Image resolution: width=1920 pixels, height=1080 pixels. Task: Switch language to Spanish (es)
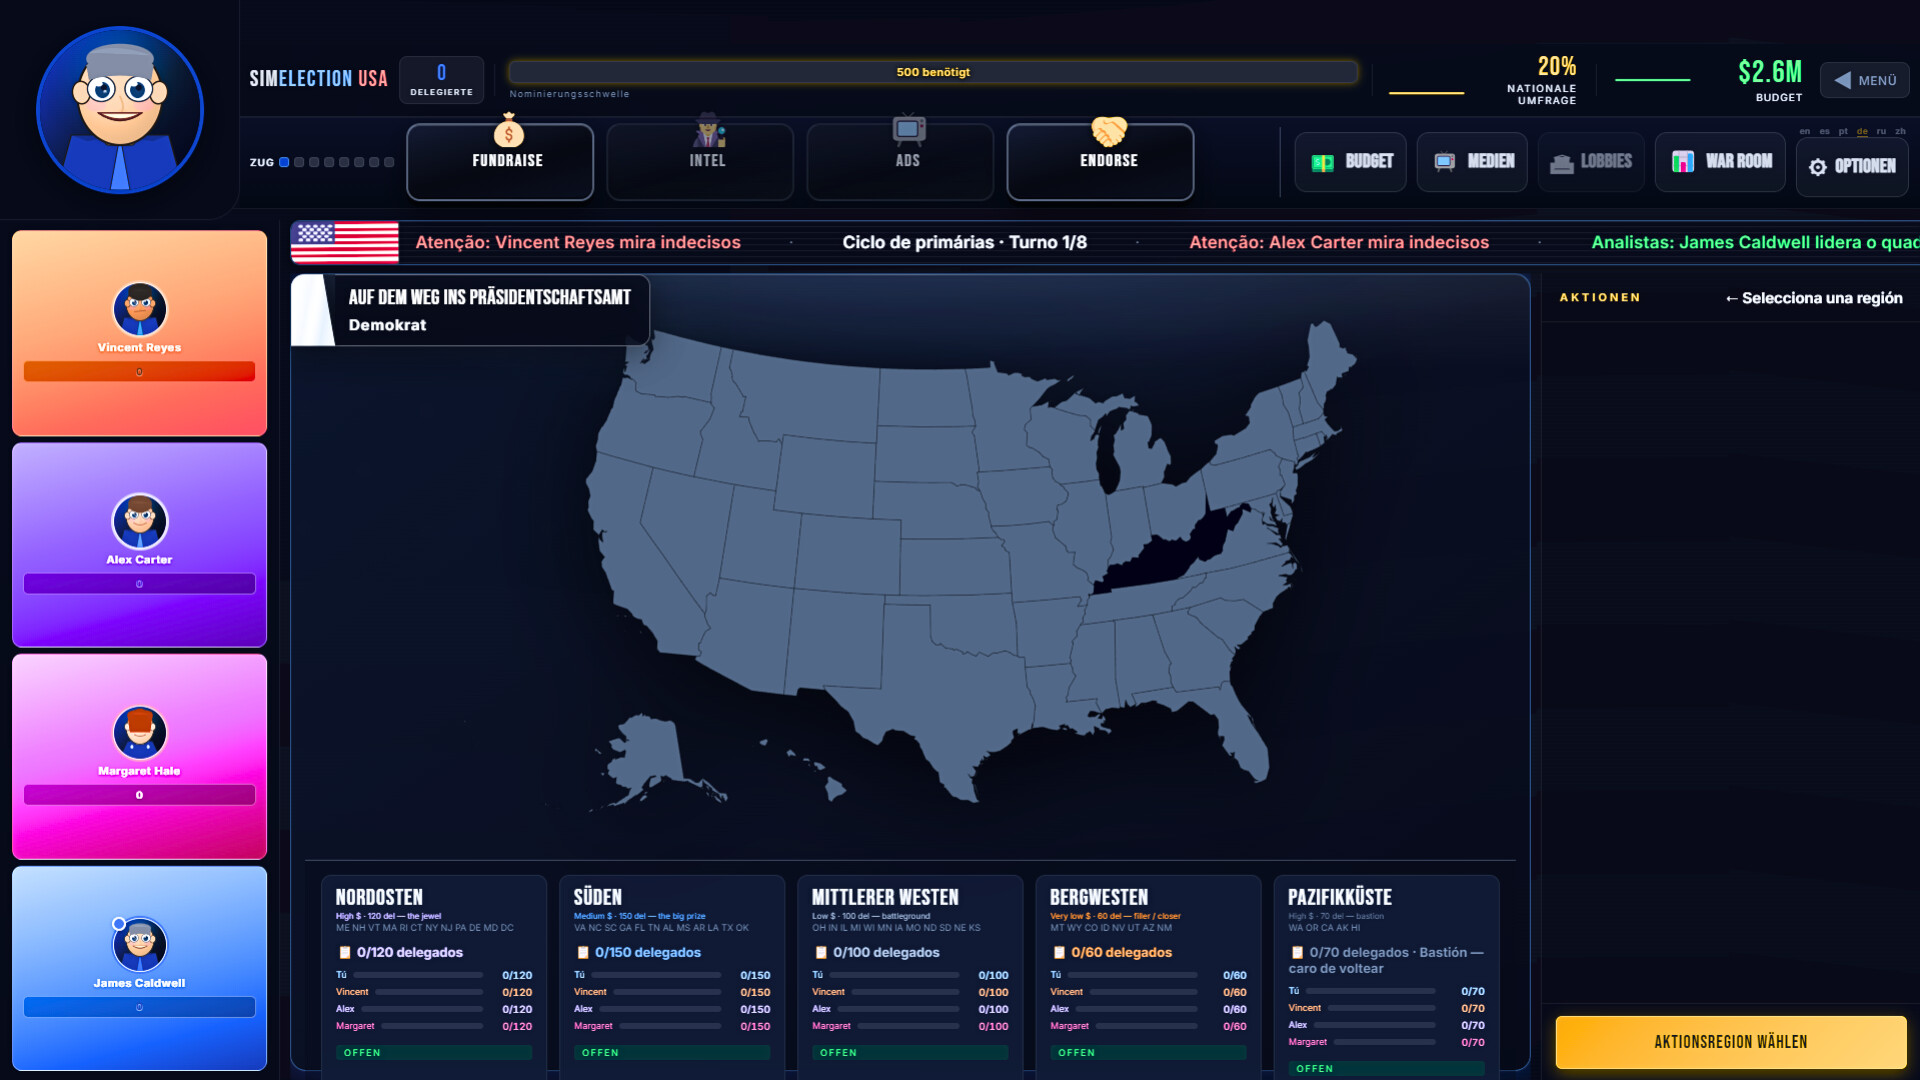pos(1824,131)
